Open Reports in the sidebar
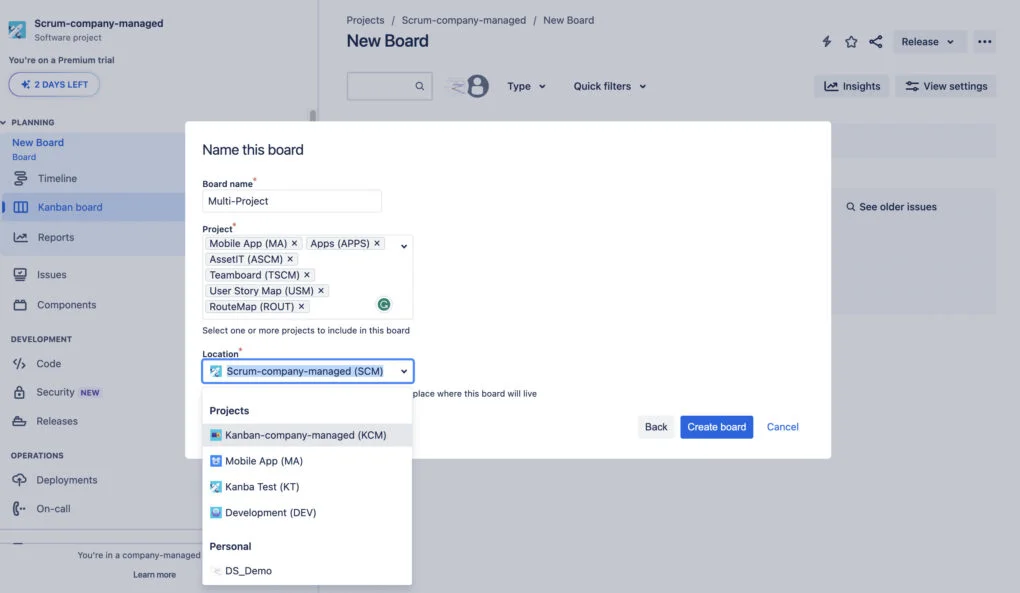 point(56,237)
